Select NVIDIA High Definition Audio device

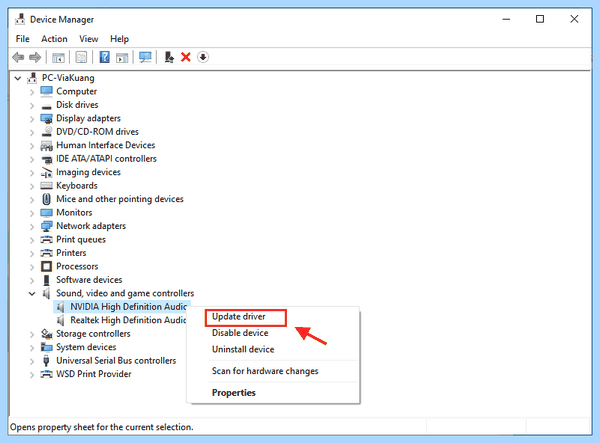coord(128,307)
